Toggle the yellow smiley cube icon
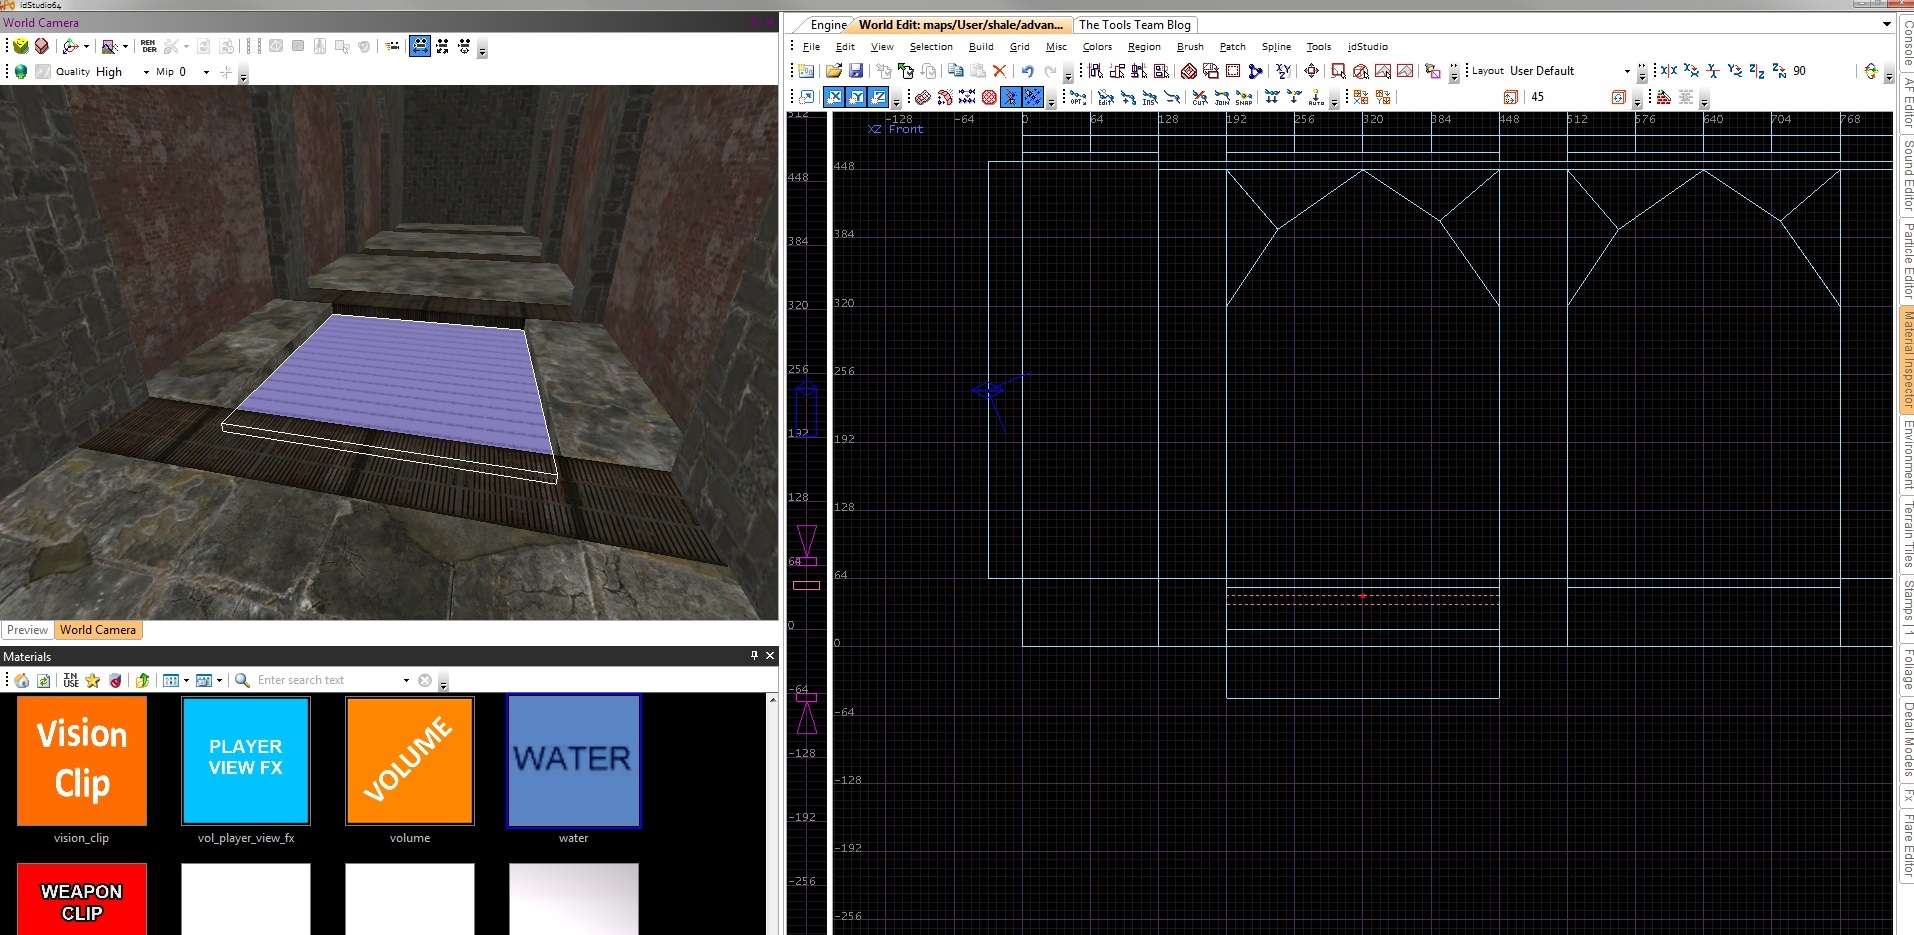 coord(20,46)
